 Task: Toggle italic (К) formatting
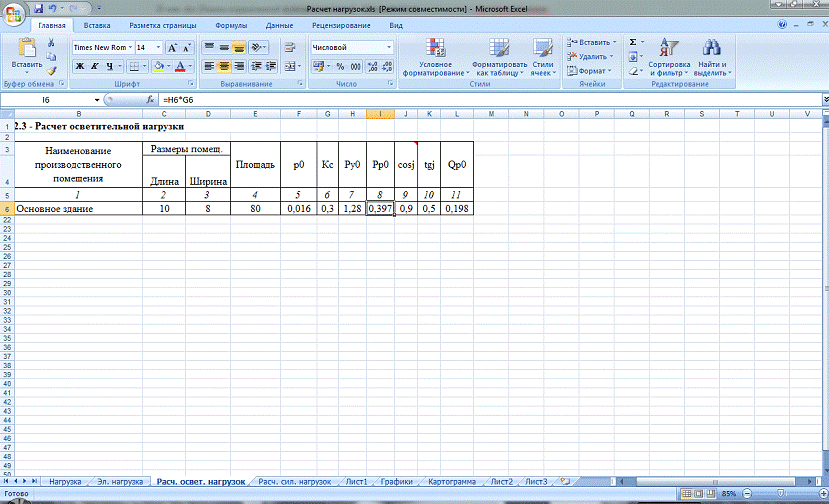(95, 66)
